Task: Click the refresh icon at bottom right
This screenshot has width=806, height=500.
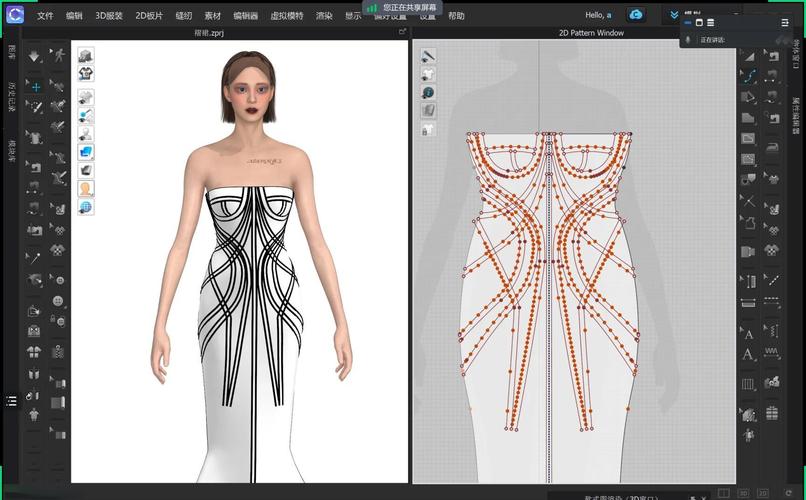Action: [789, 493]
